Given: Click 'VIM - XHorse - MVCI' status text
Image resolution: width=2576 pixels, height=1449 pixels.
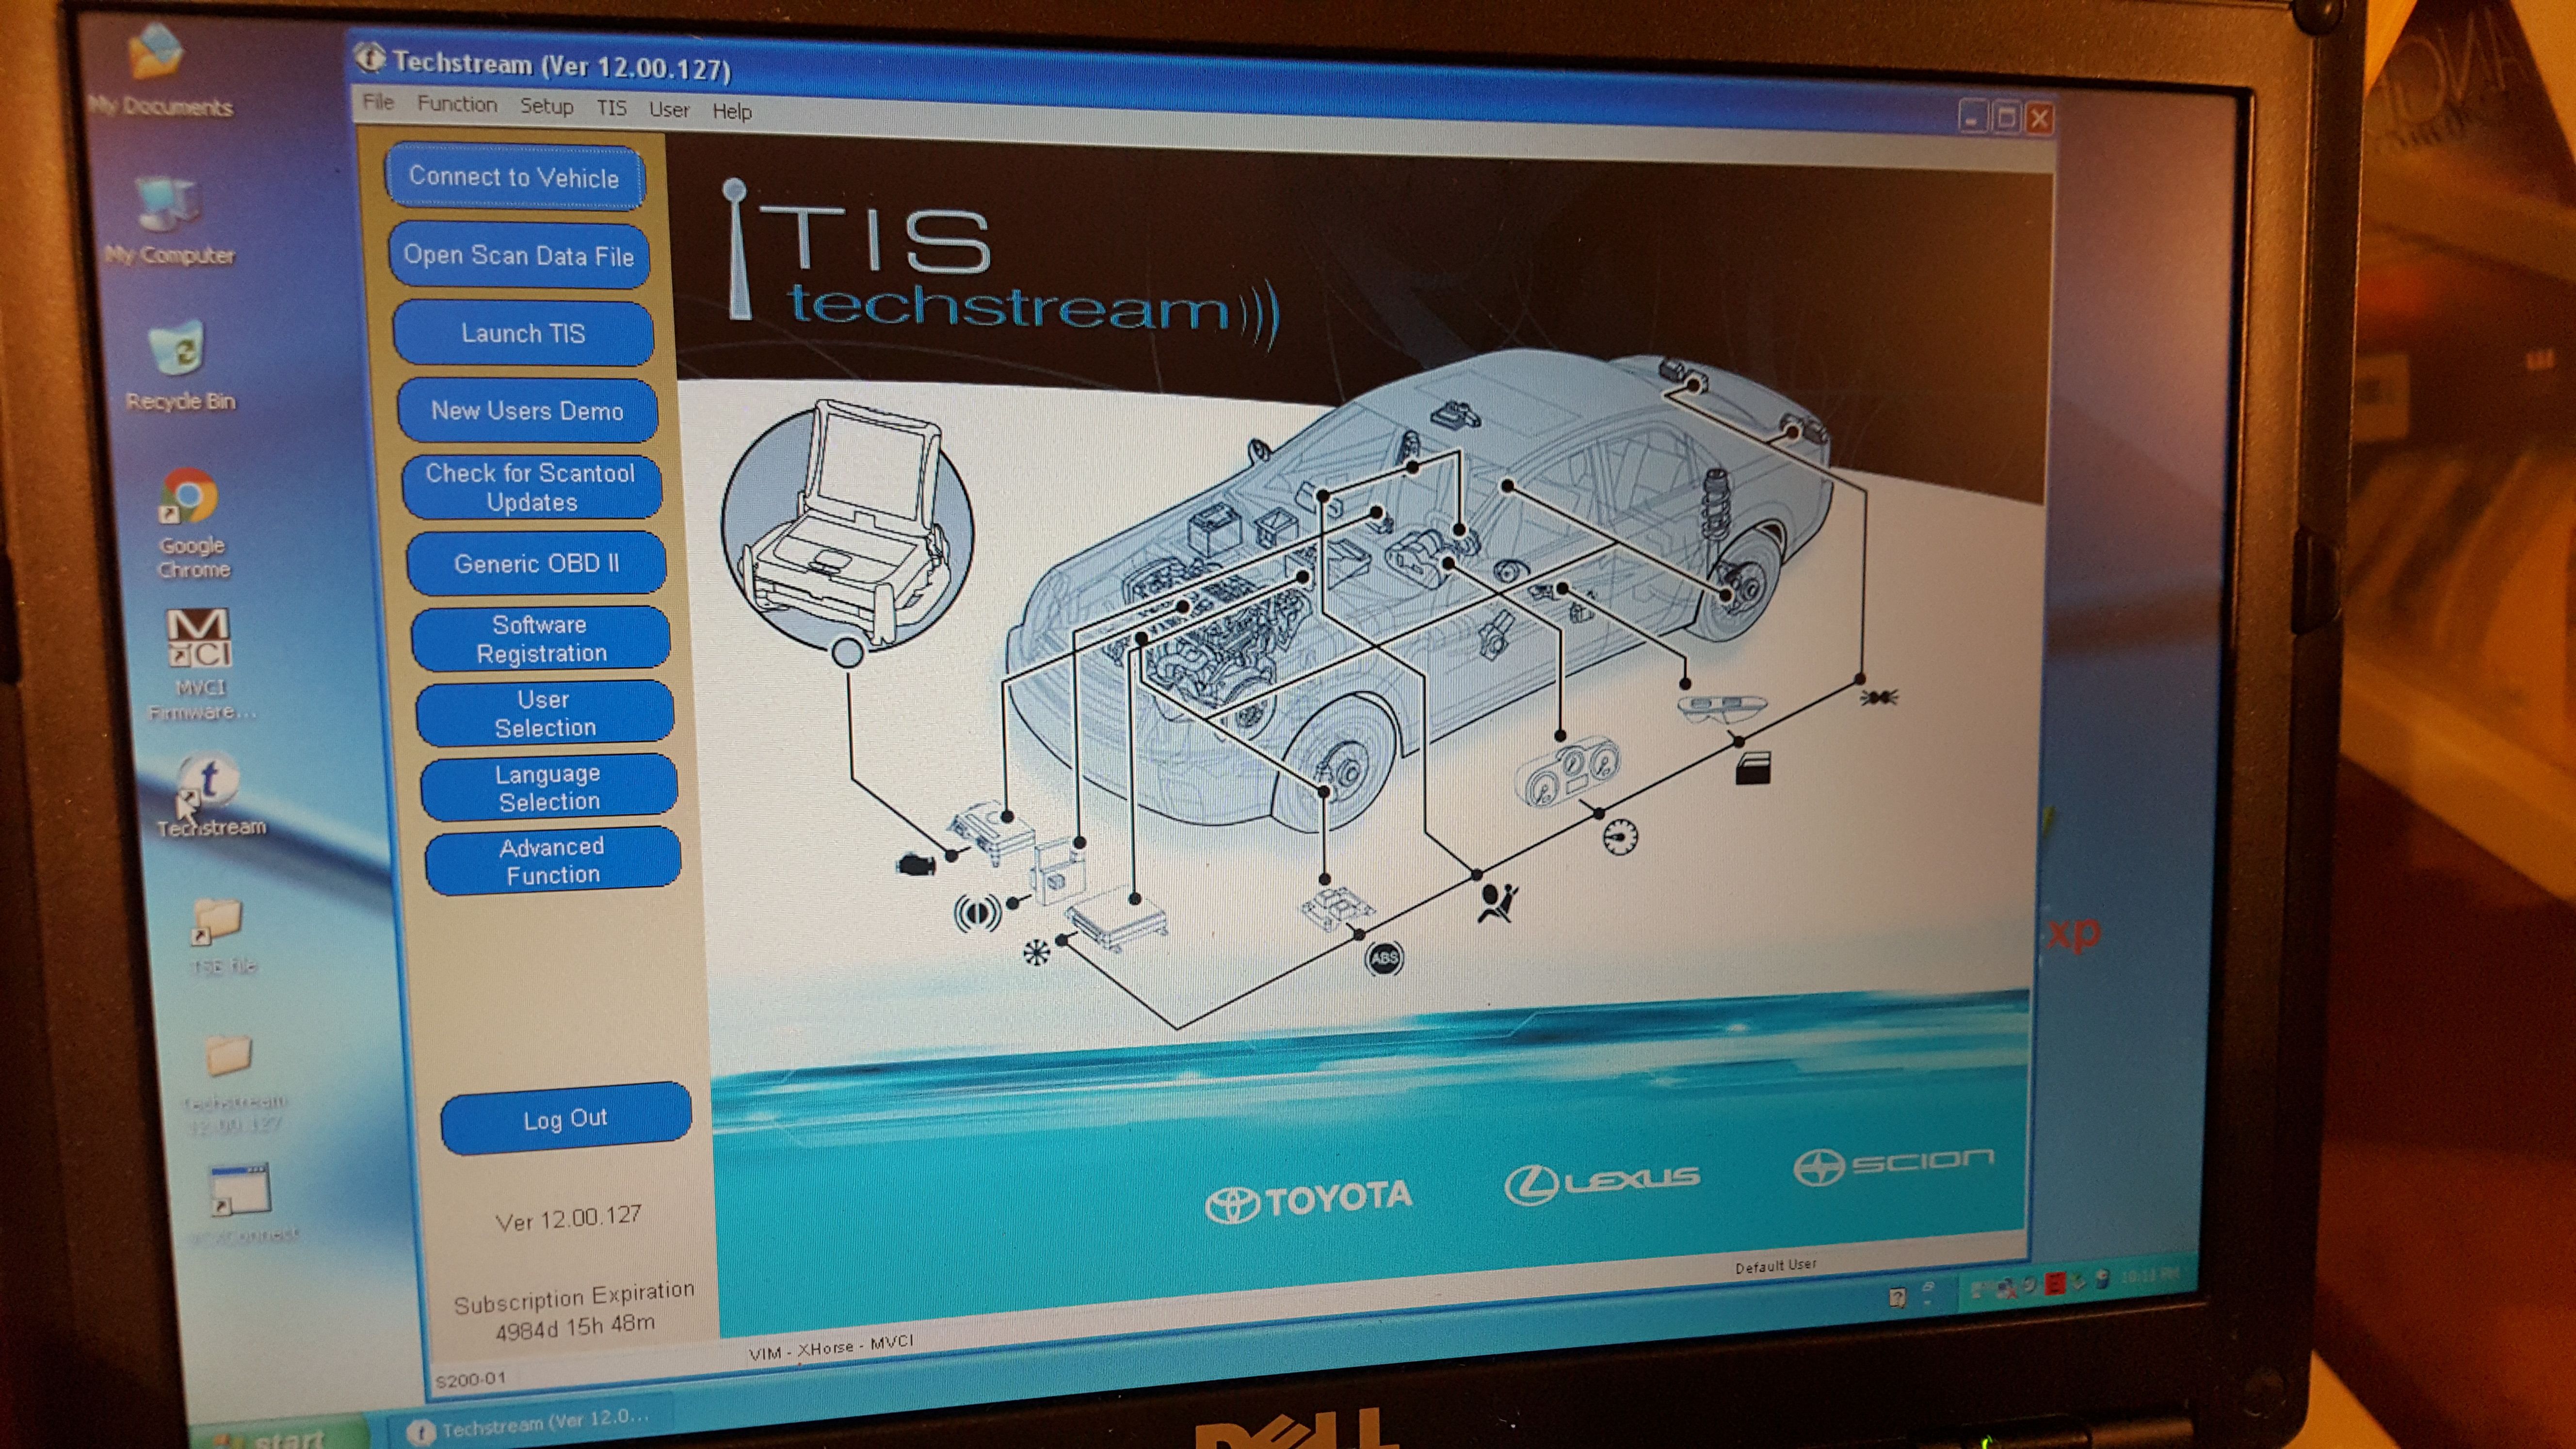Looking at the screenshot, I should 831,1347.
